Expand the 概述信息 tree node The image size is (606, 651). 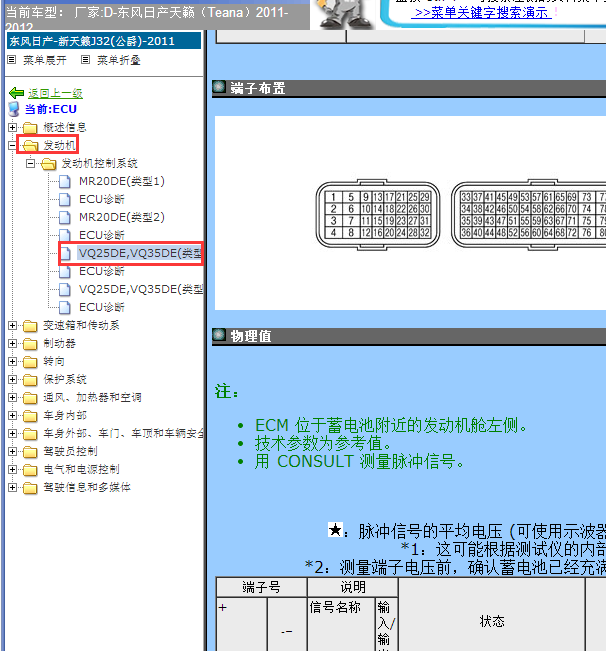click(12, 127)
